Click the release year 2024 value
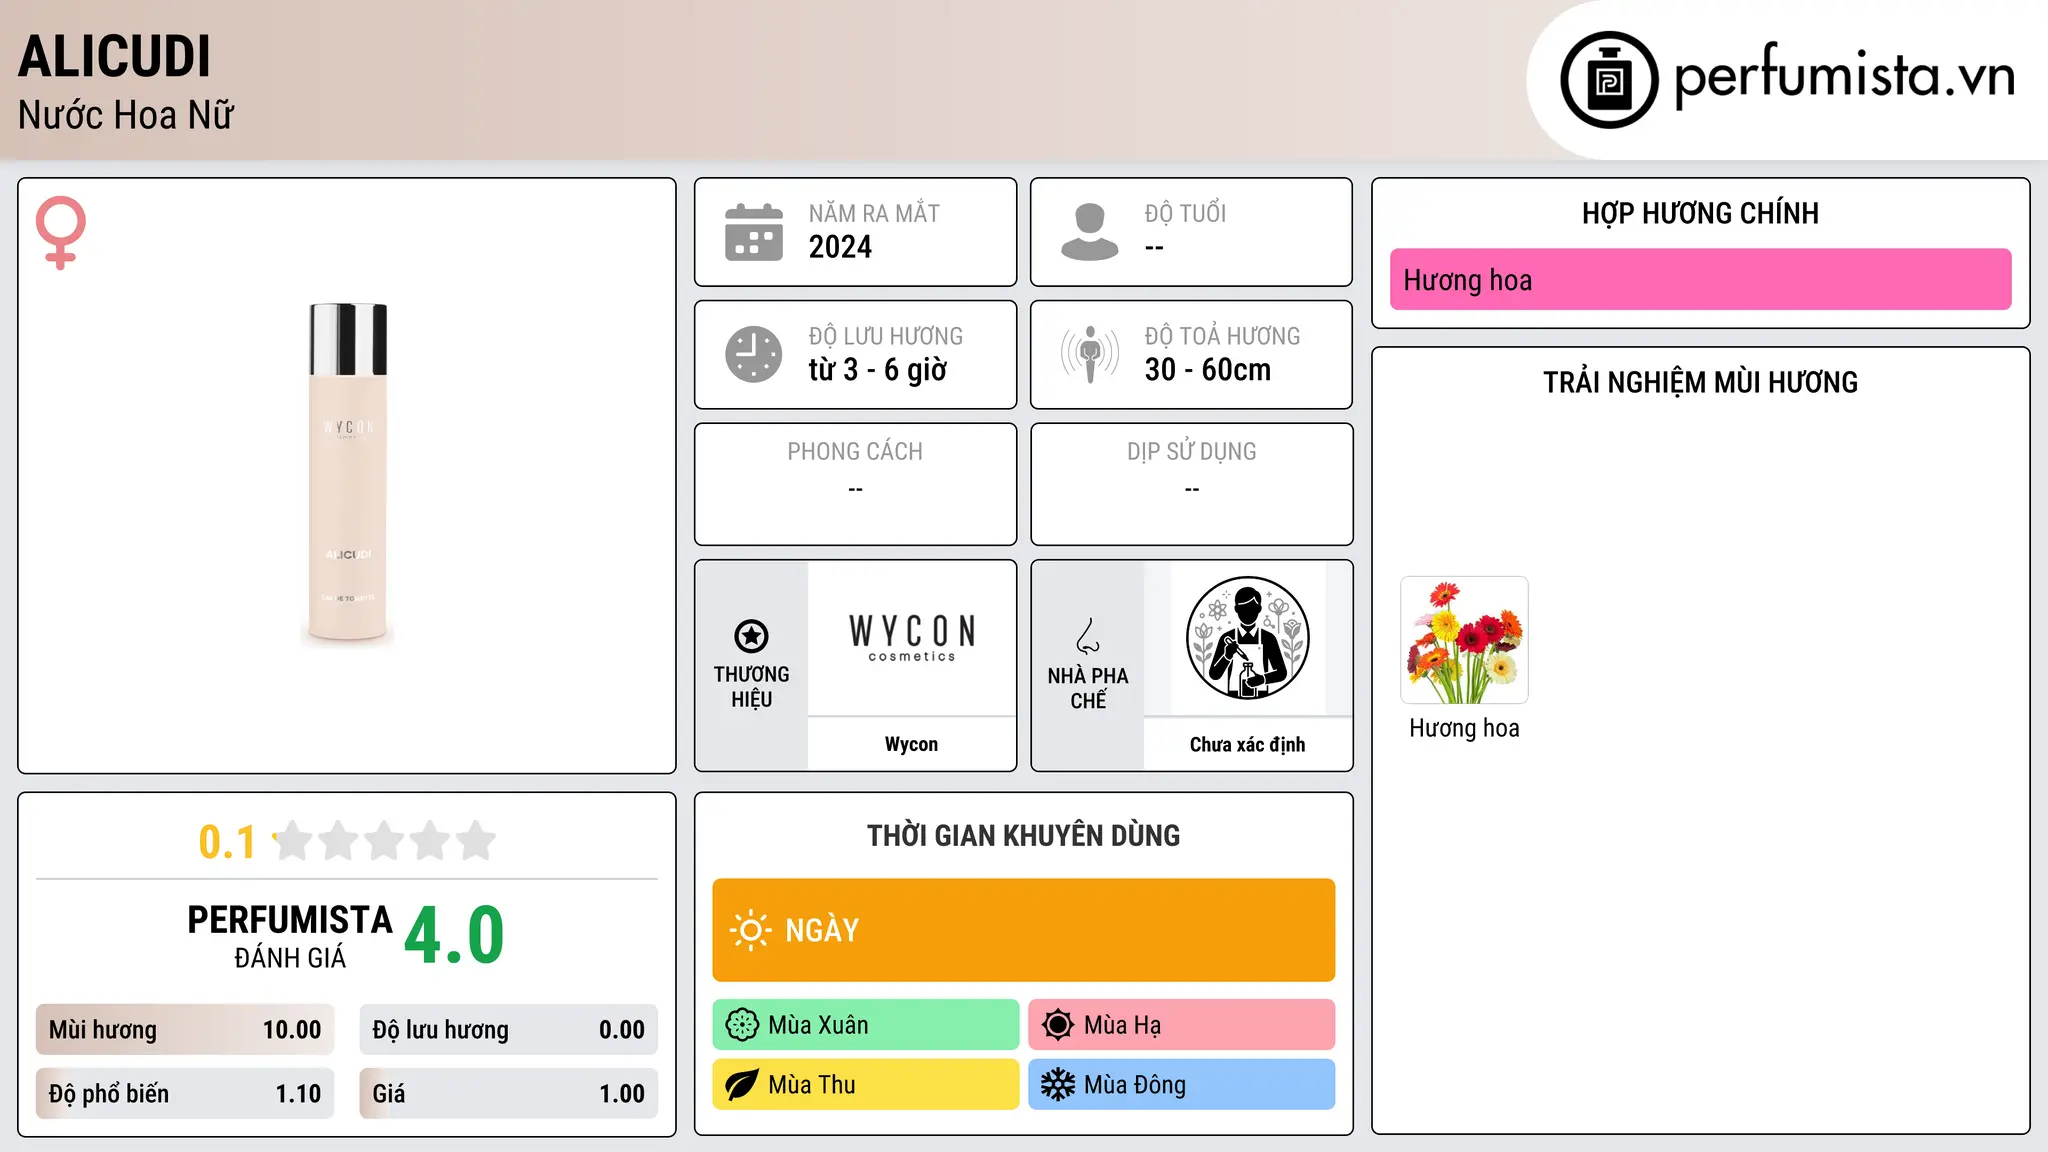Viewport: 2048px width, 1152px height. [x=840, y=247]
